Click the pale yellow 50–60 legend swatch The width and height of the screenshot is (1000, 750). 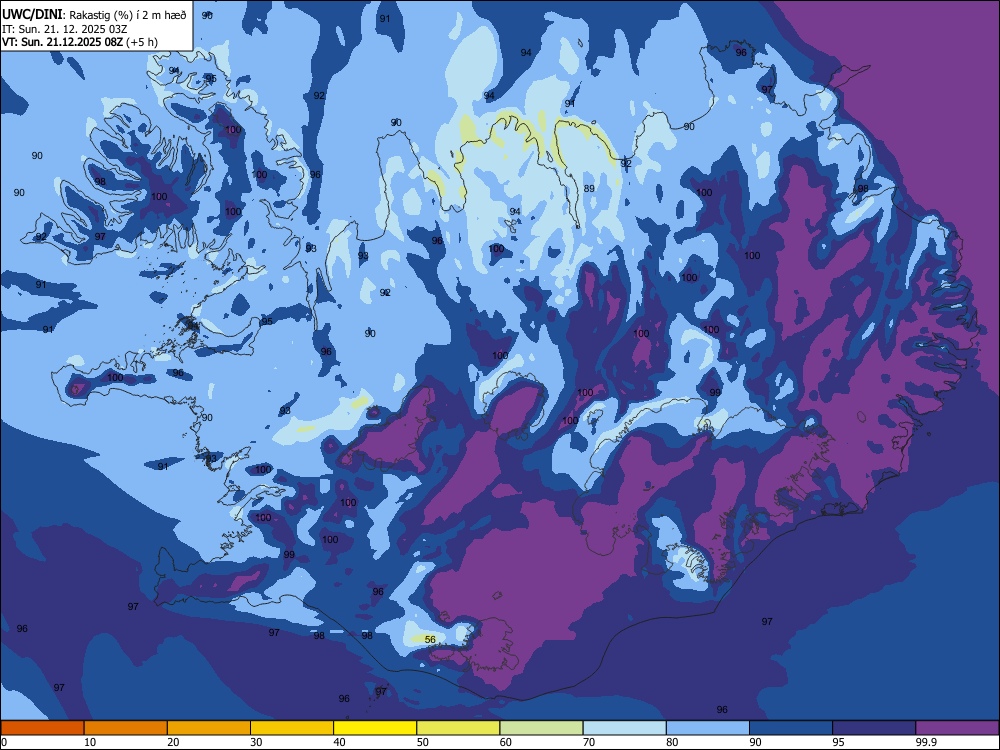point(458,728)
